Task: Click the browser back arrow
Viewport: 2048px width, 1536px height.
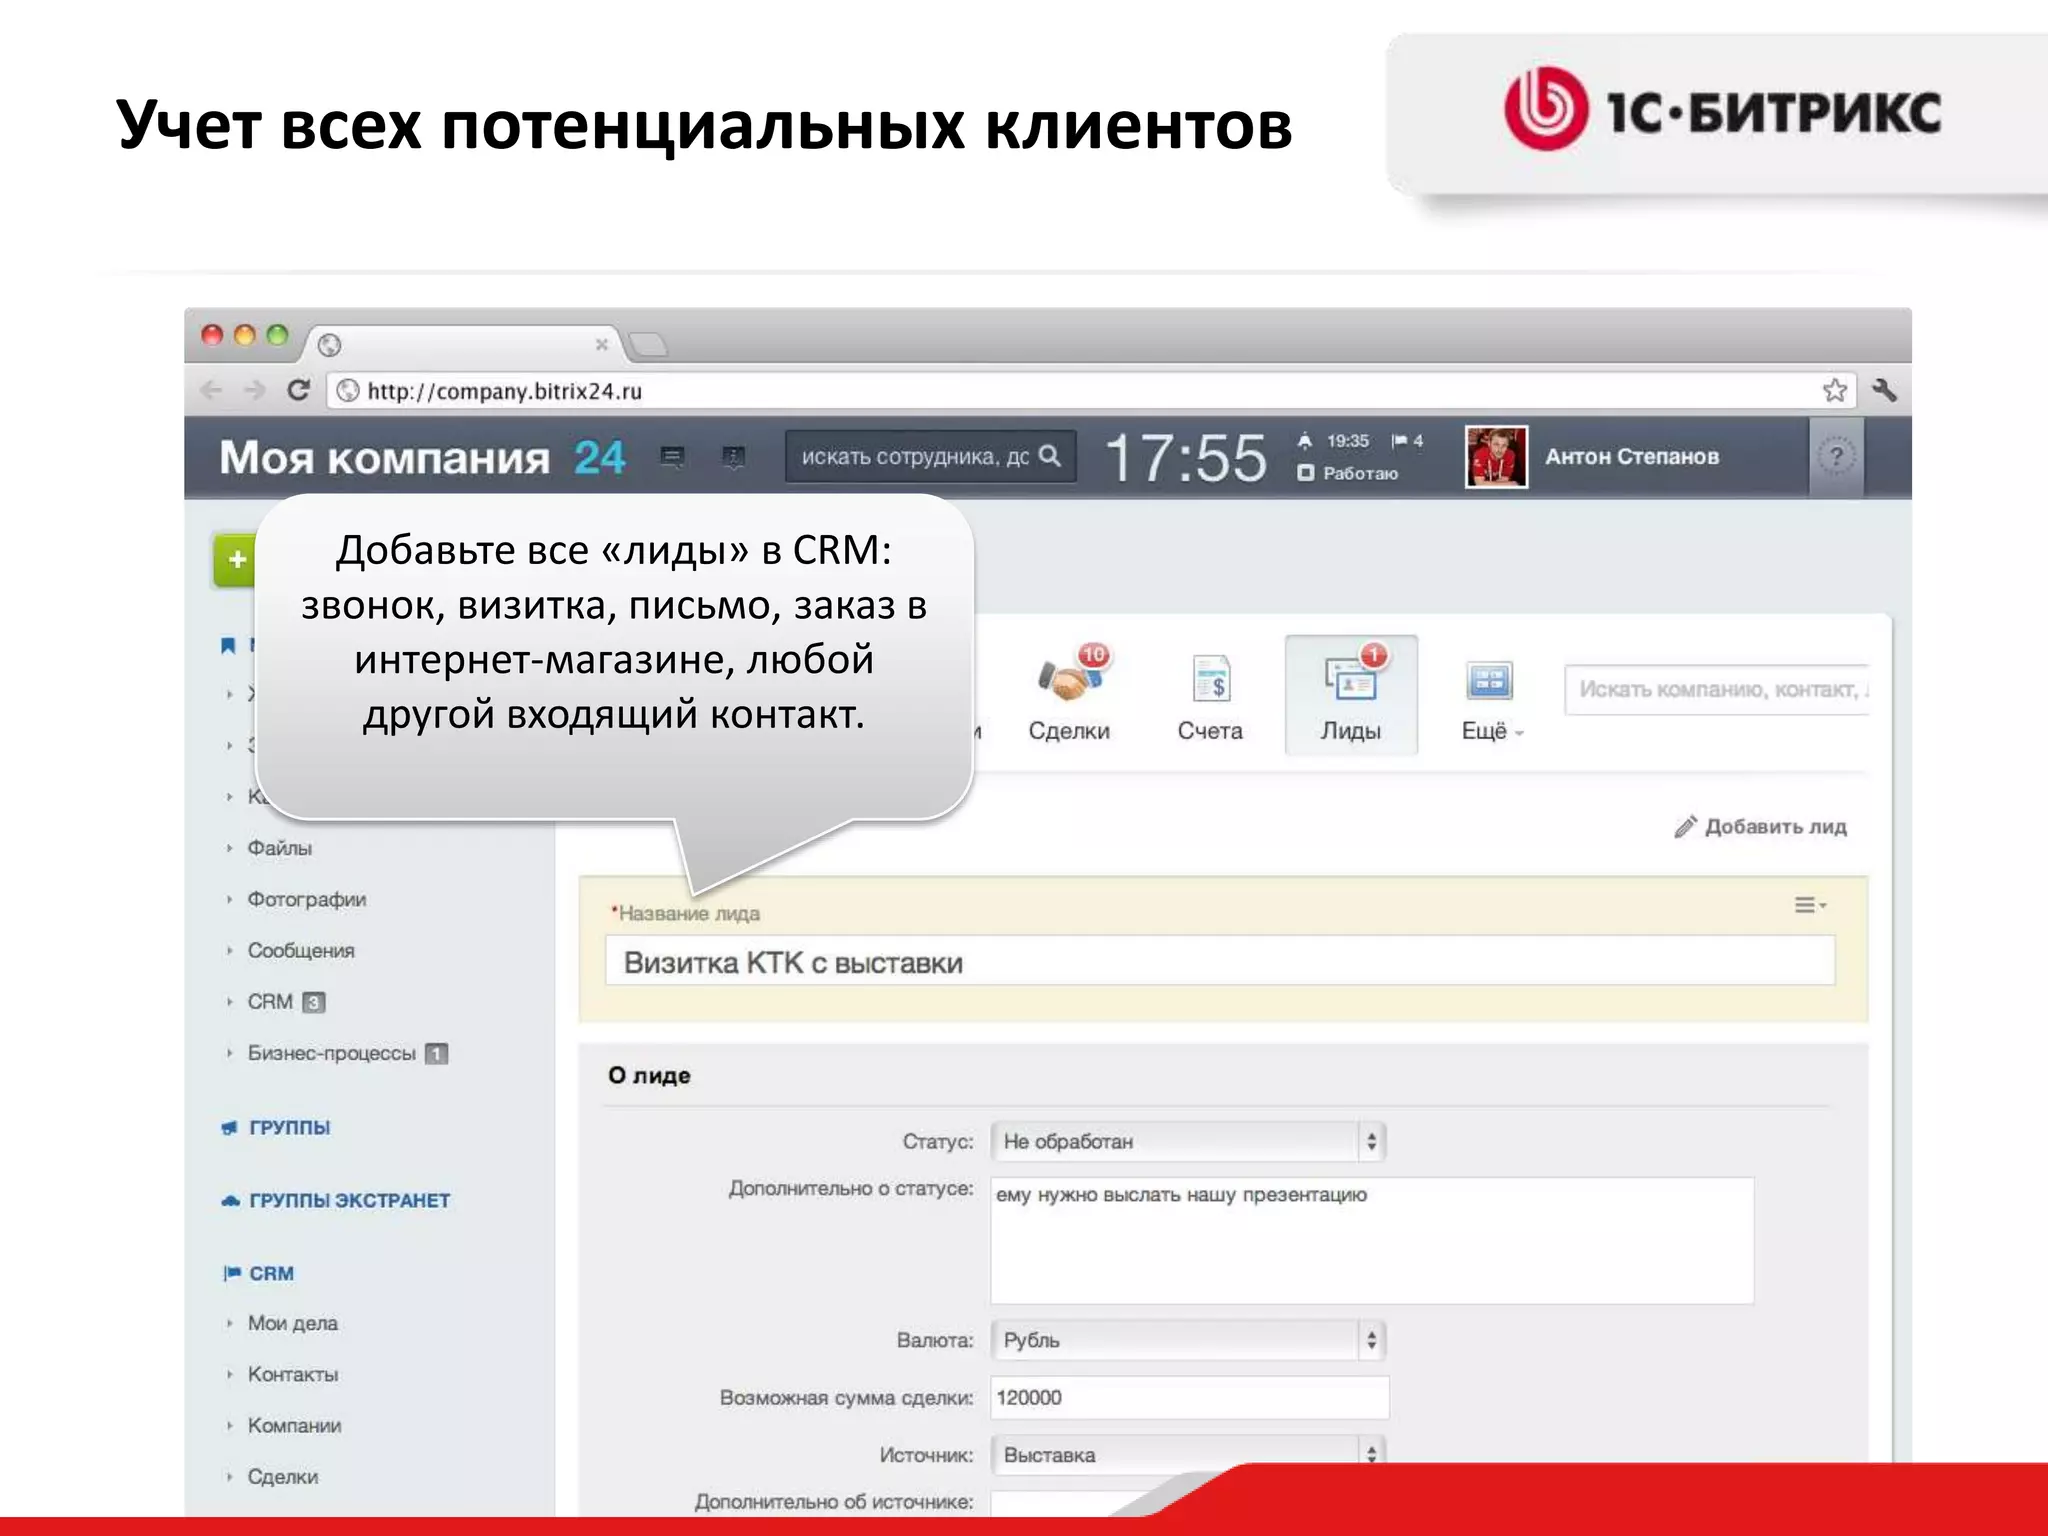Action: [211, 390]
